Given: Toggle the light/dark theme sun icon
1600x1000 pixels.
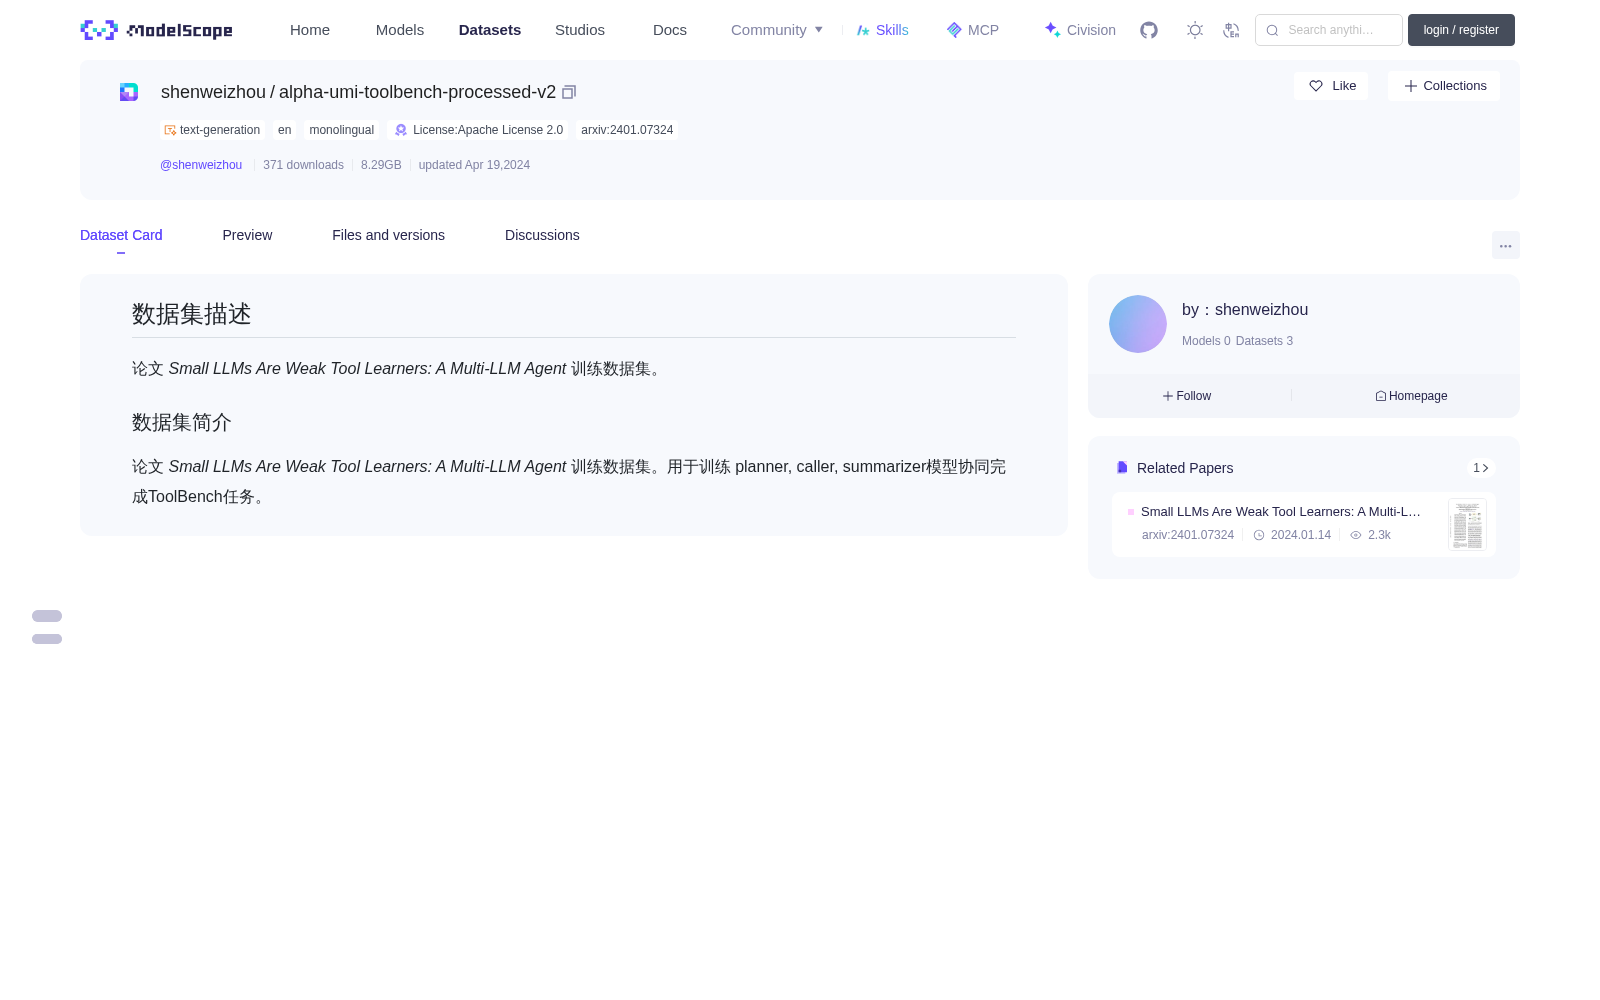Looking at the screenshot, I should pos(1195,30).
